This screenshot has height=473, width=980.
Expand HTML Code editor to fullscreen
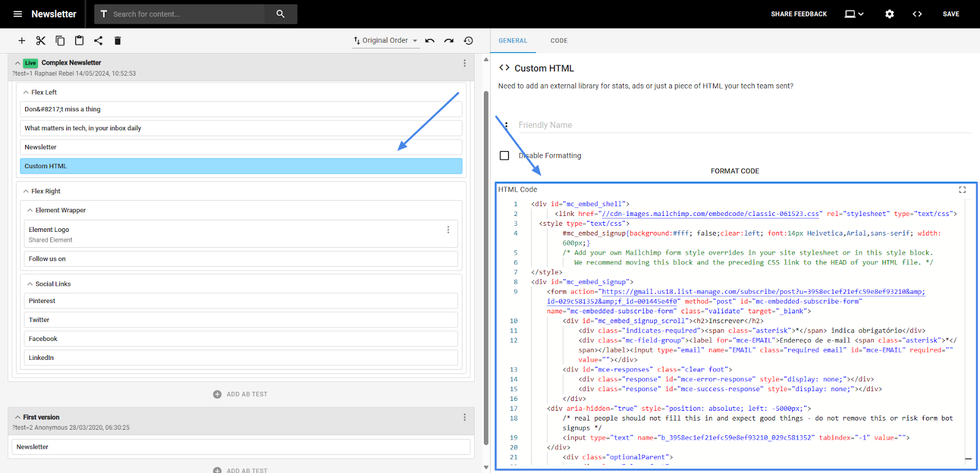click(x=962, y=189)
